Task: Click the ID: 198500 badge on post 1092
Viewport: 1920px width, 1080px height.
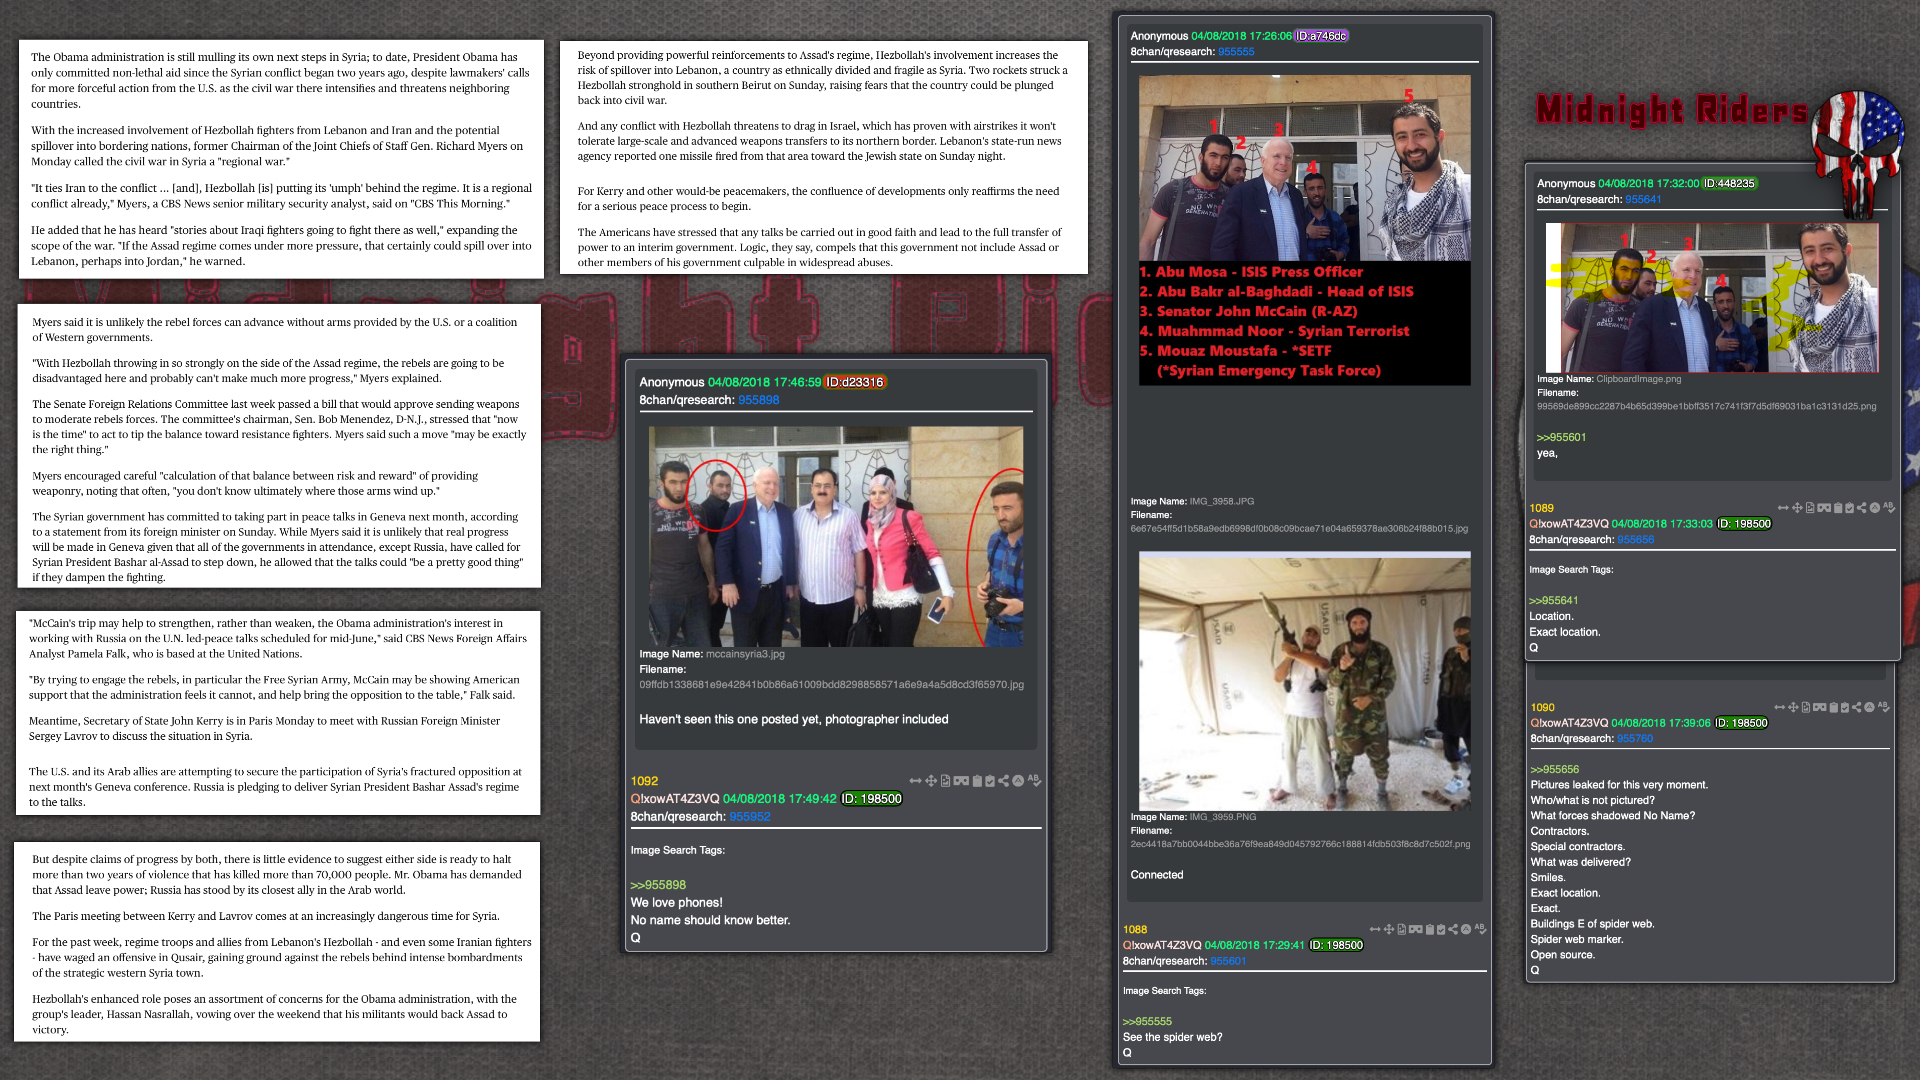Action: click(872, 799)
